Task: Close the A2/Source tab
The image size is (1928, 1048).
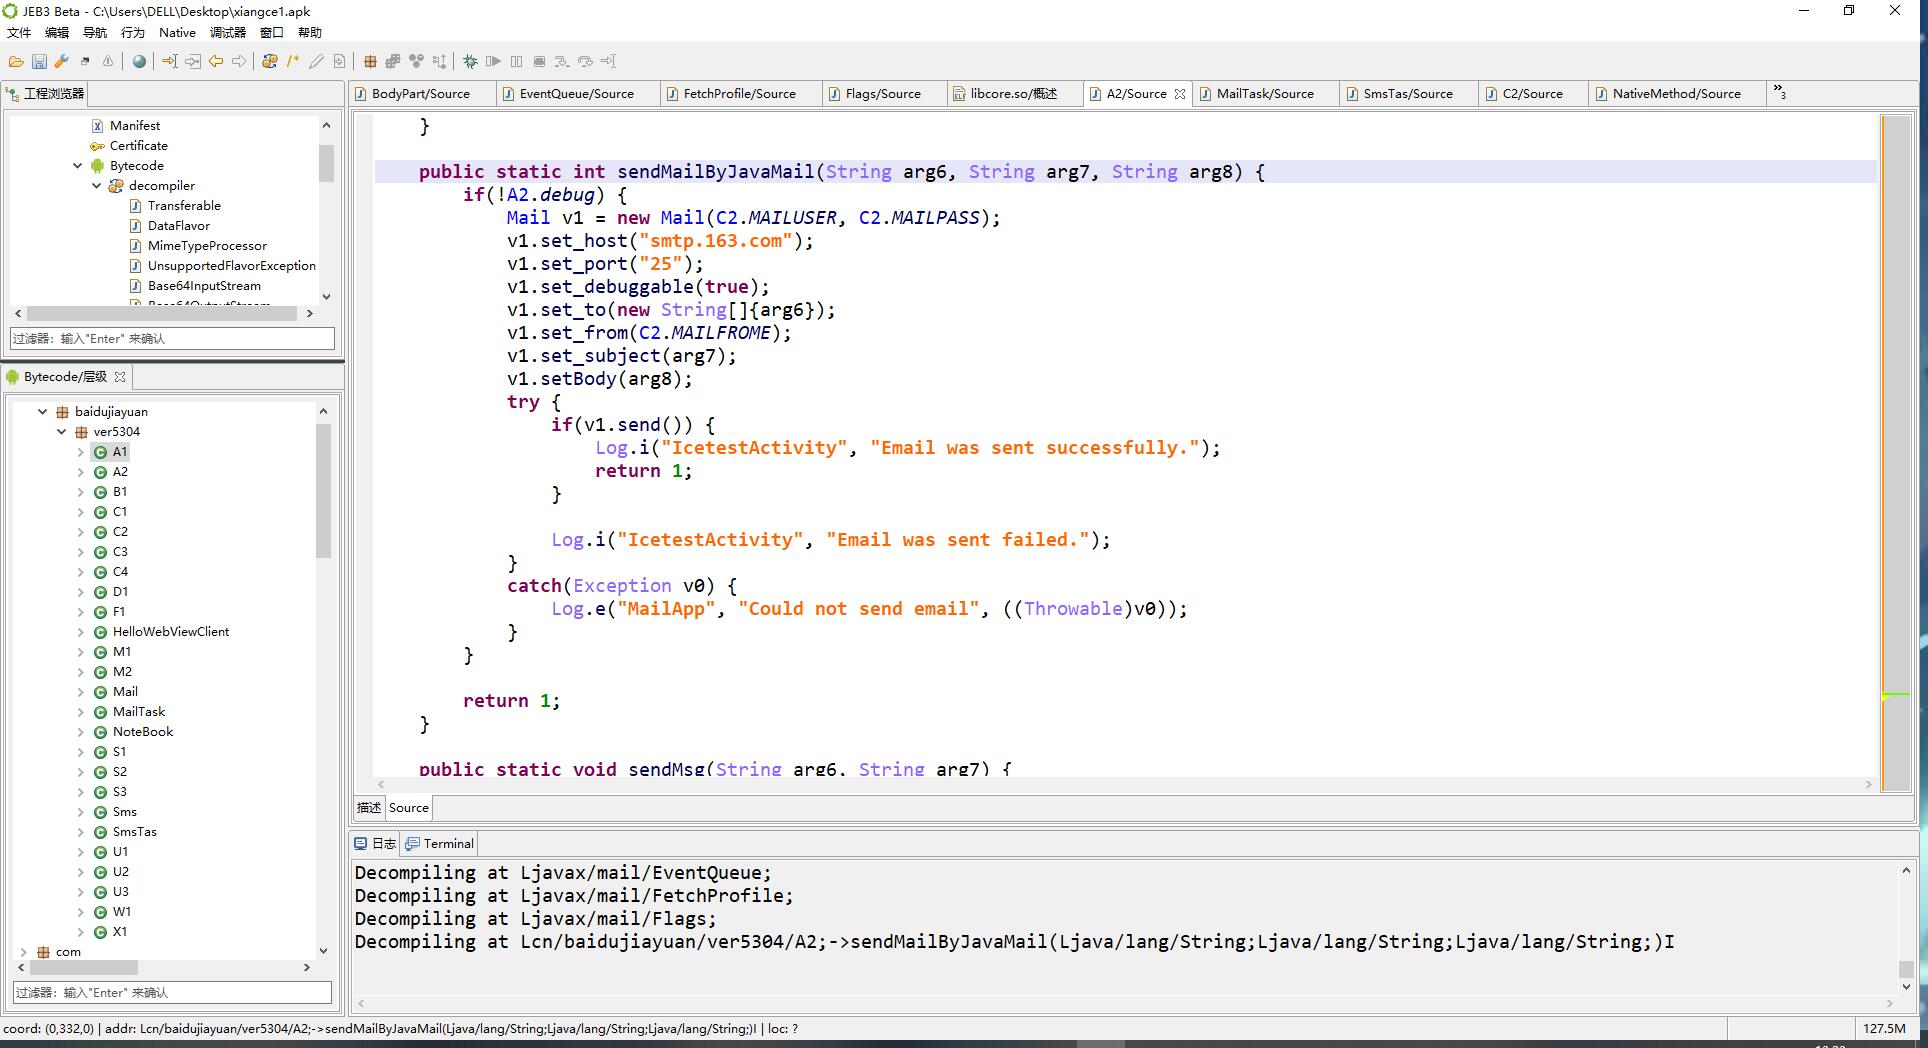Action: (x=1180, y=94)
